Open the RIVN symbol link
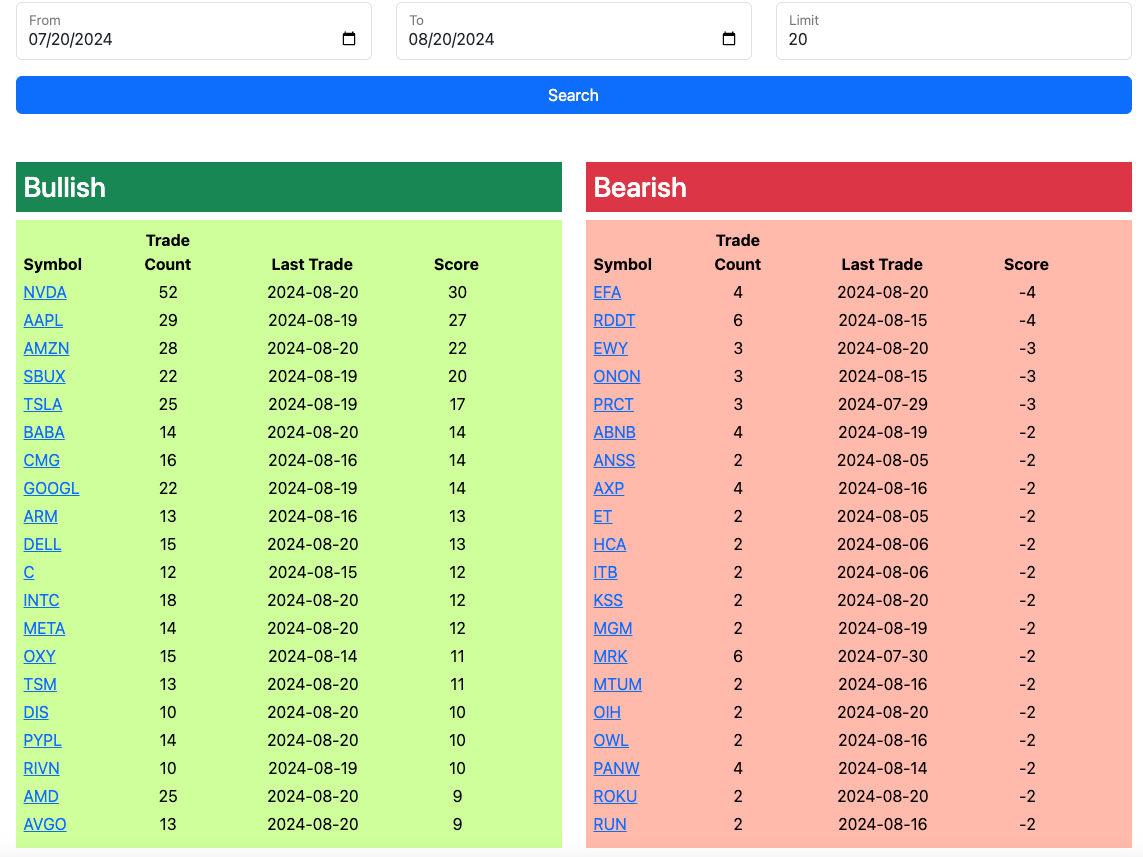The image size is (1143, 857). coord(42,768)
